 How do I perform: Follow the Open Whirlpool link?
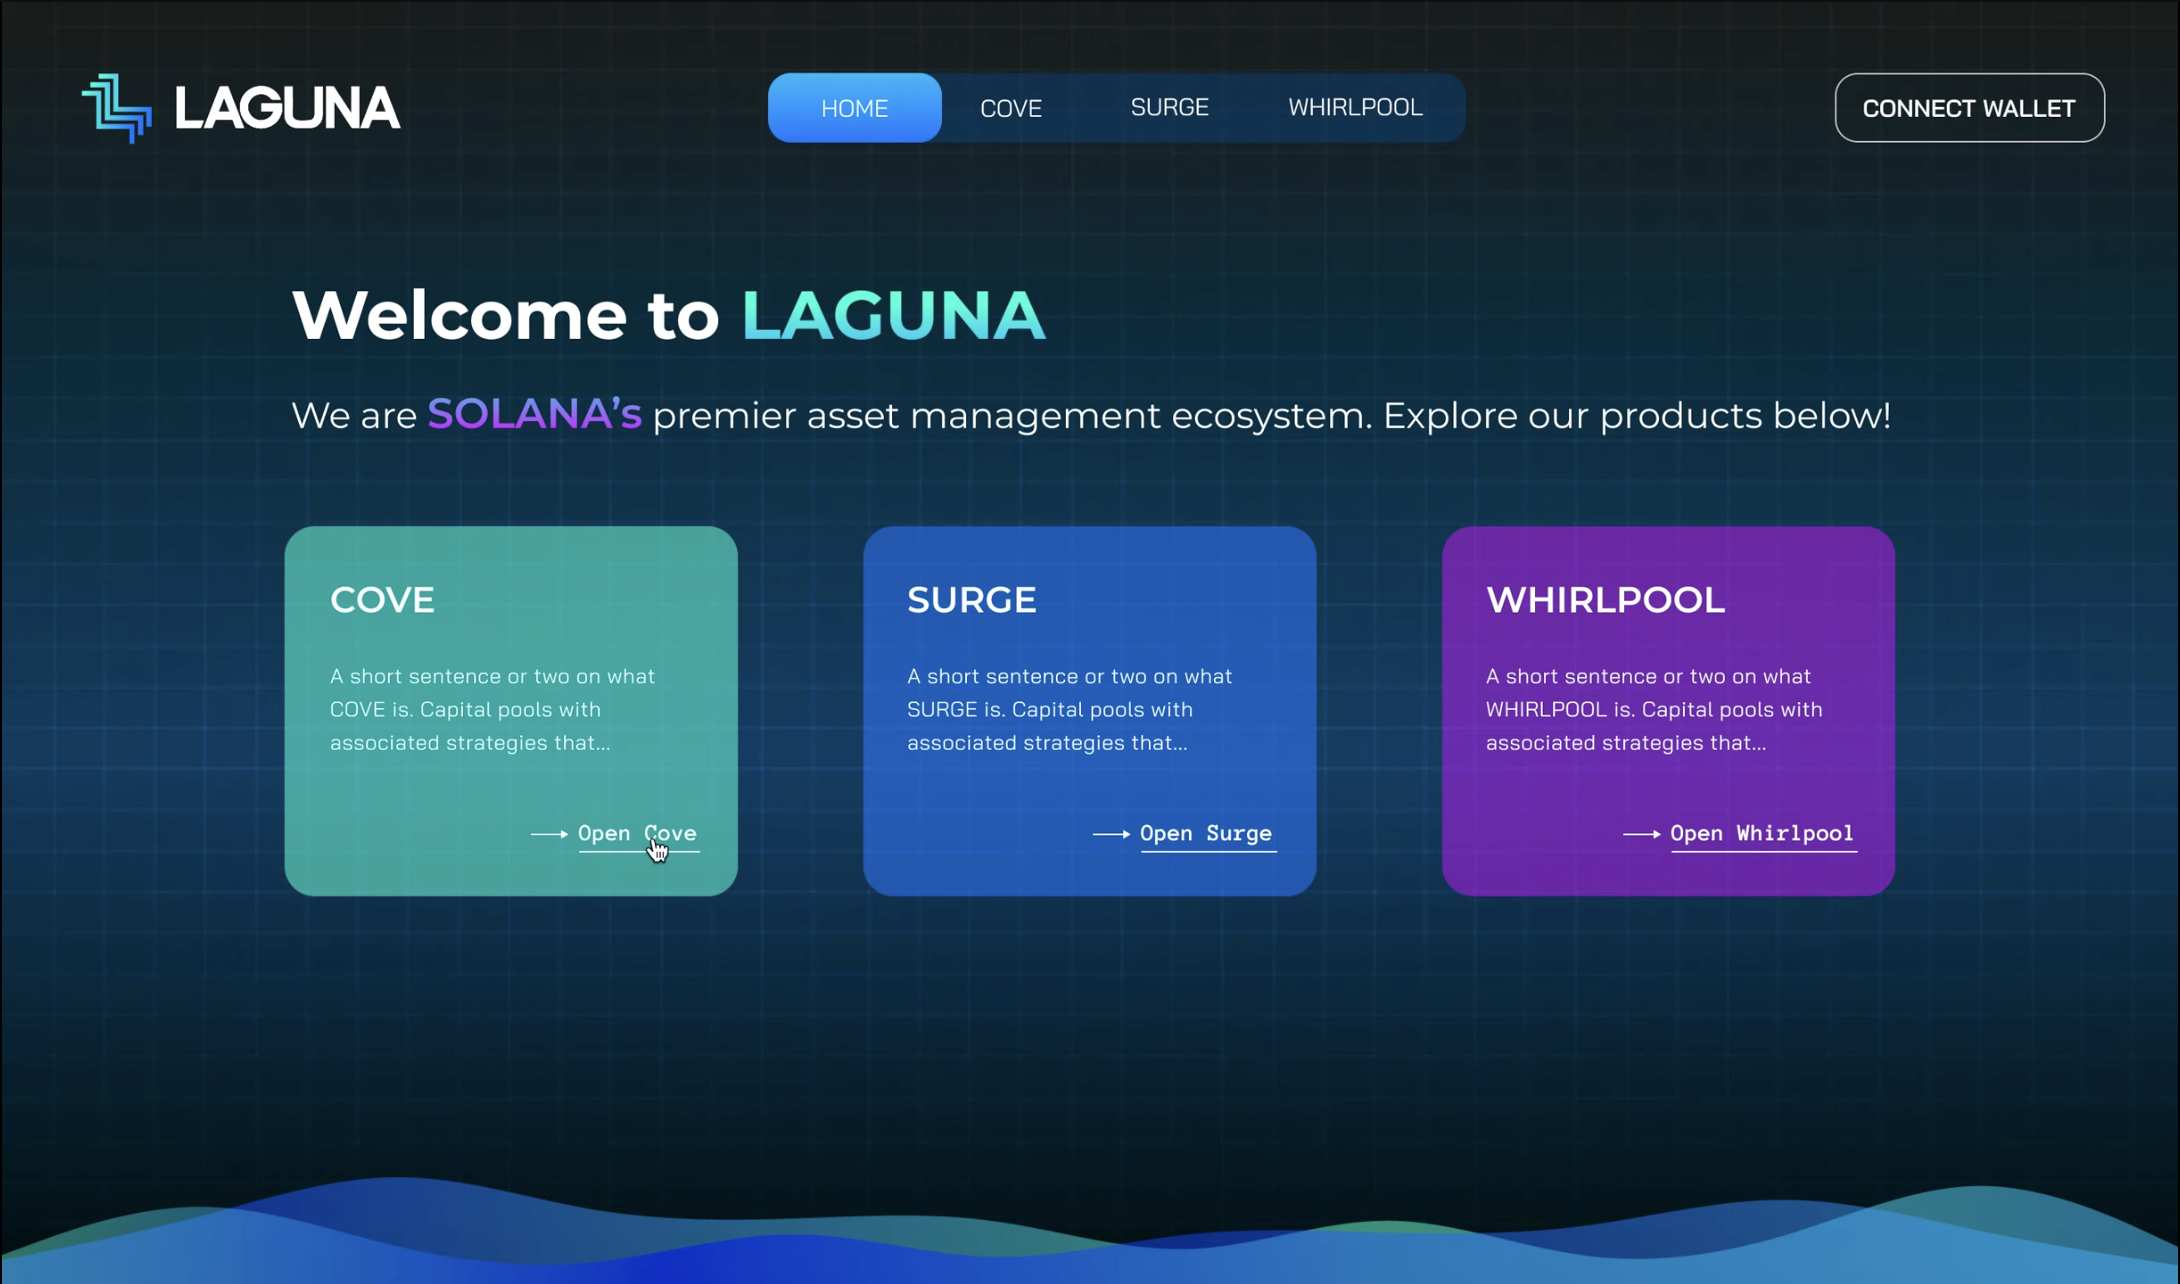[x=1761, y=834]
